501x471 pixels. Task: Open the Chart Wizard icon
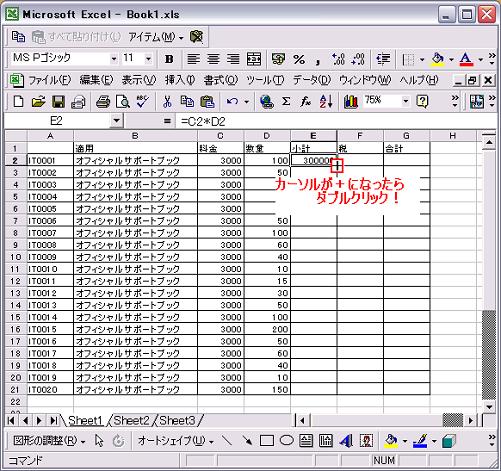click(350, 101)
